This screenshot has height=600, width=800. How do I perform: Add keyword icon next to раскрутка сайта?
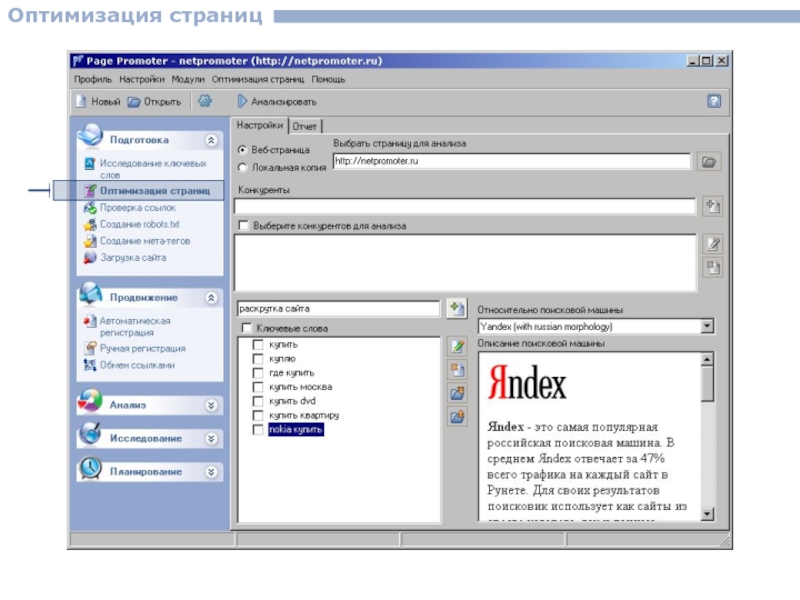tap(457, 308)
